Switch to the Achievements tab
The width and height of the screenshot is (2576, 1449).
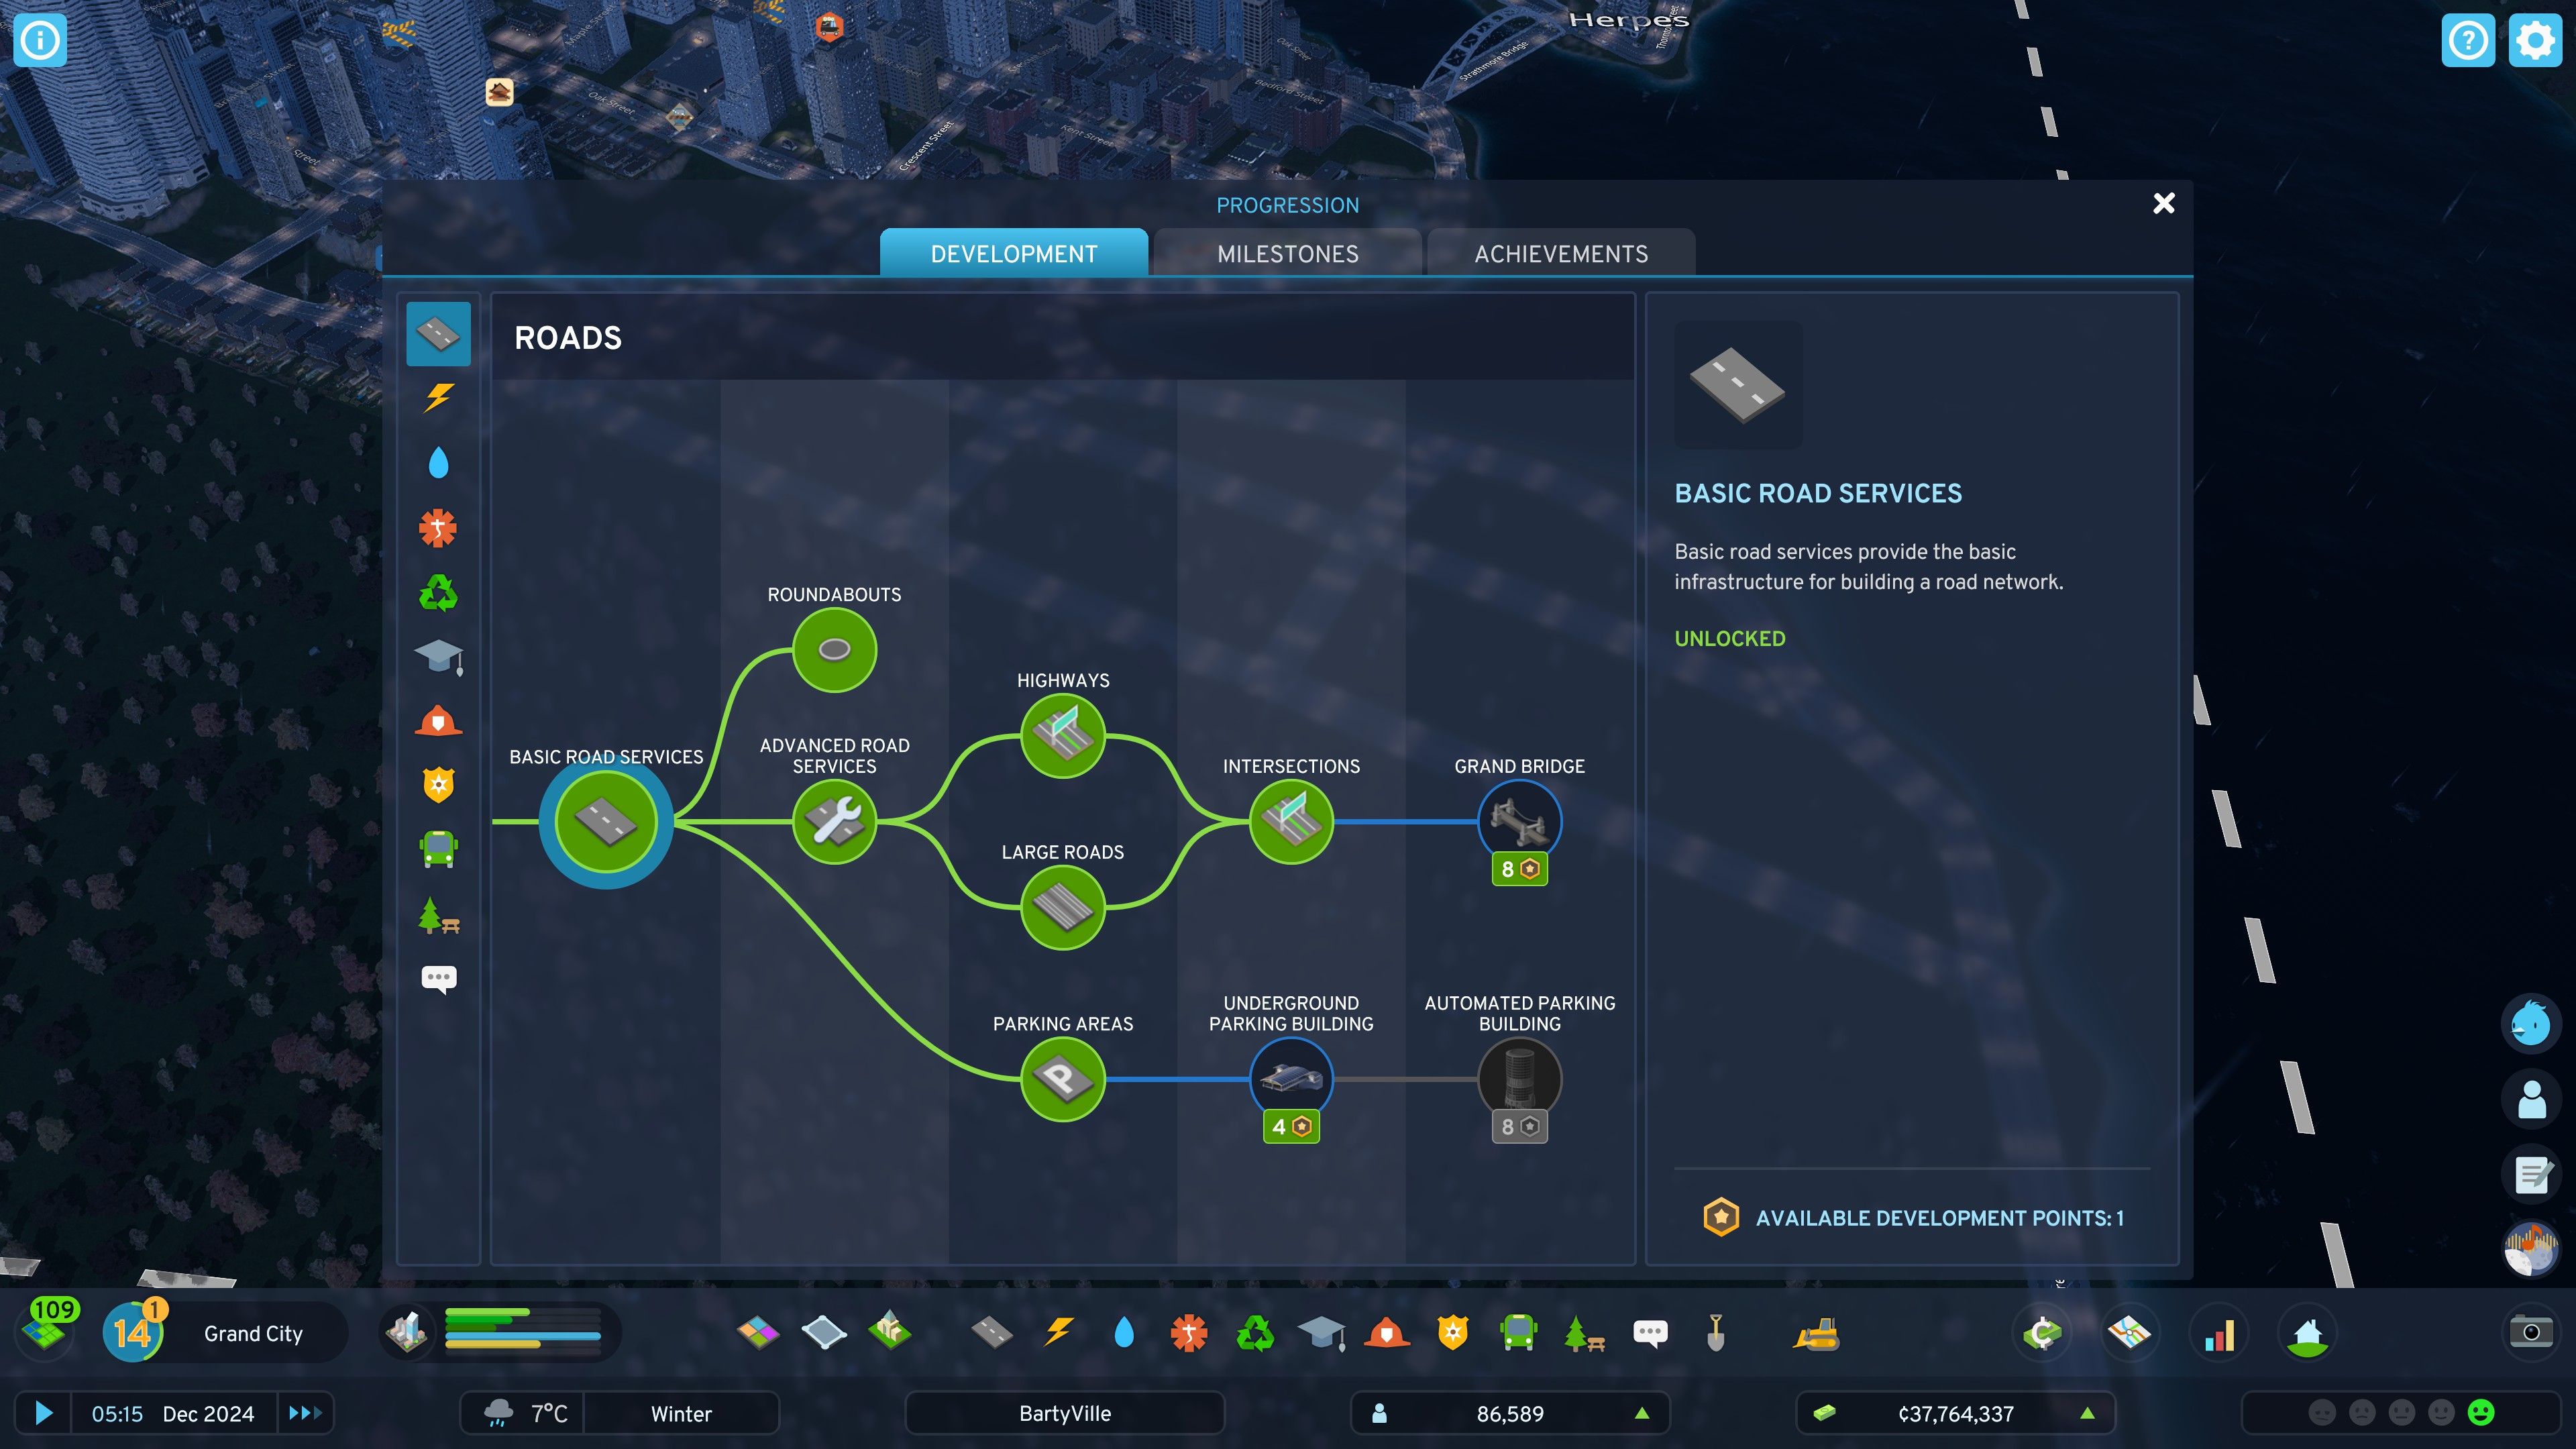pos(1560,253)
